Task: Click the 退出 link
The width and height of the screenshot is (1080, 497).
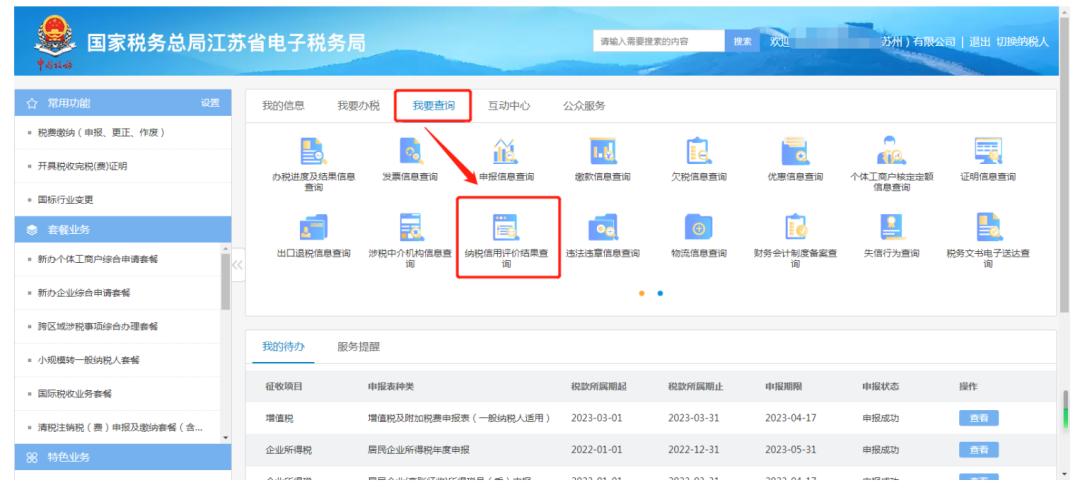Action: pyautogui.click(x=979, y=41)
